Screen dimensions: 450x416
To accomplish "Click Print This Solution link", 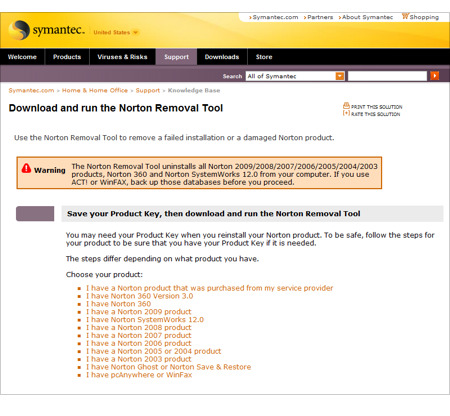I will 377,107.
